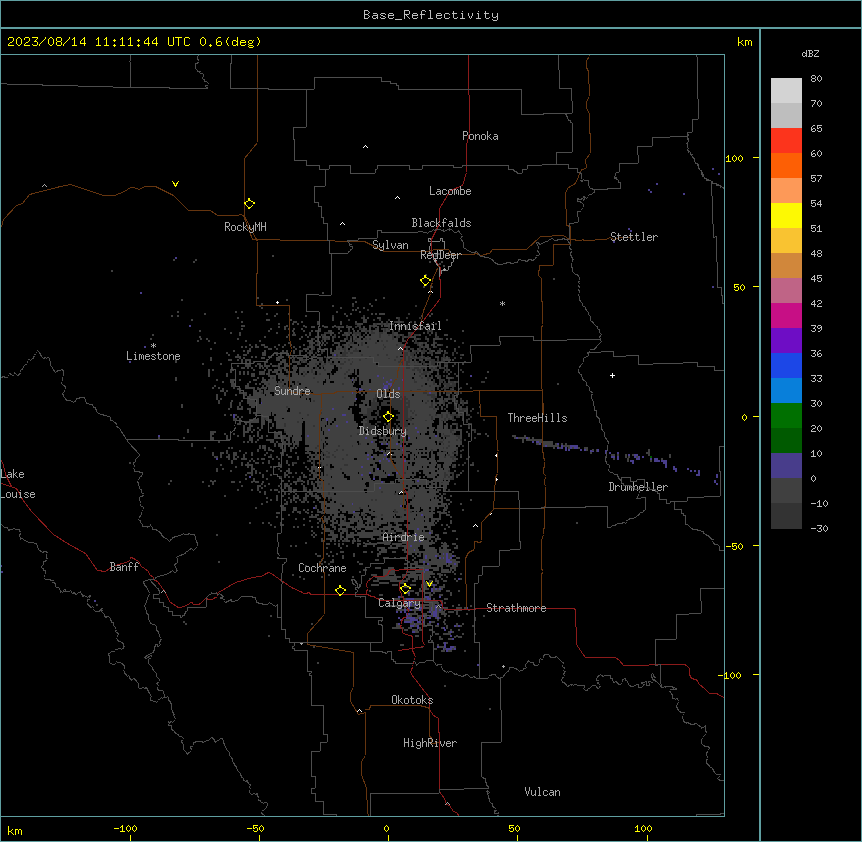Click the HighRiver town label
The image size is (862, 842).
click(x=430, y=743)
